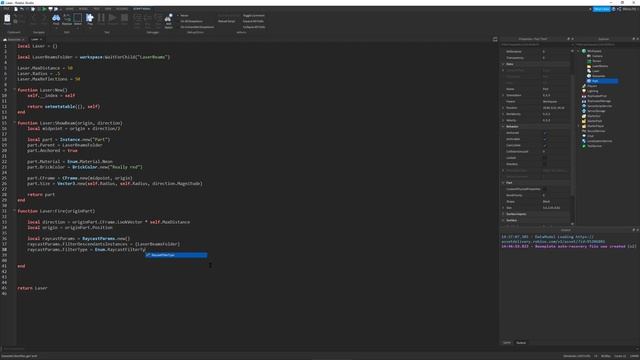The width and height of the screenshot is (640, 360).
Task: Click the Resume button in the Test group
Action: (113, 18)
